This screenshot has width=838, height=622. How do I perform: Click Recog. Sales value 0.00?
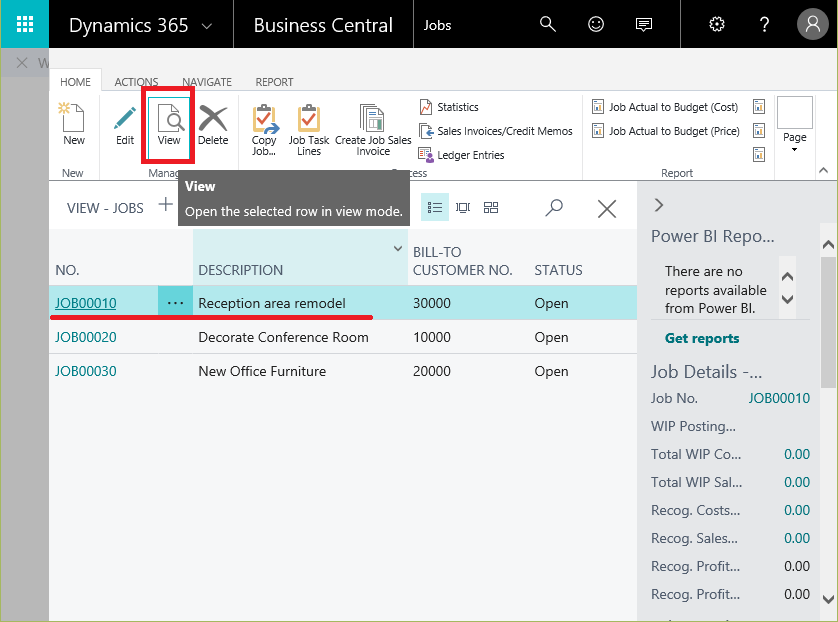796,538
